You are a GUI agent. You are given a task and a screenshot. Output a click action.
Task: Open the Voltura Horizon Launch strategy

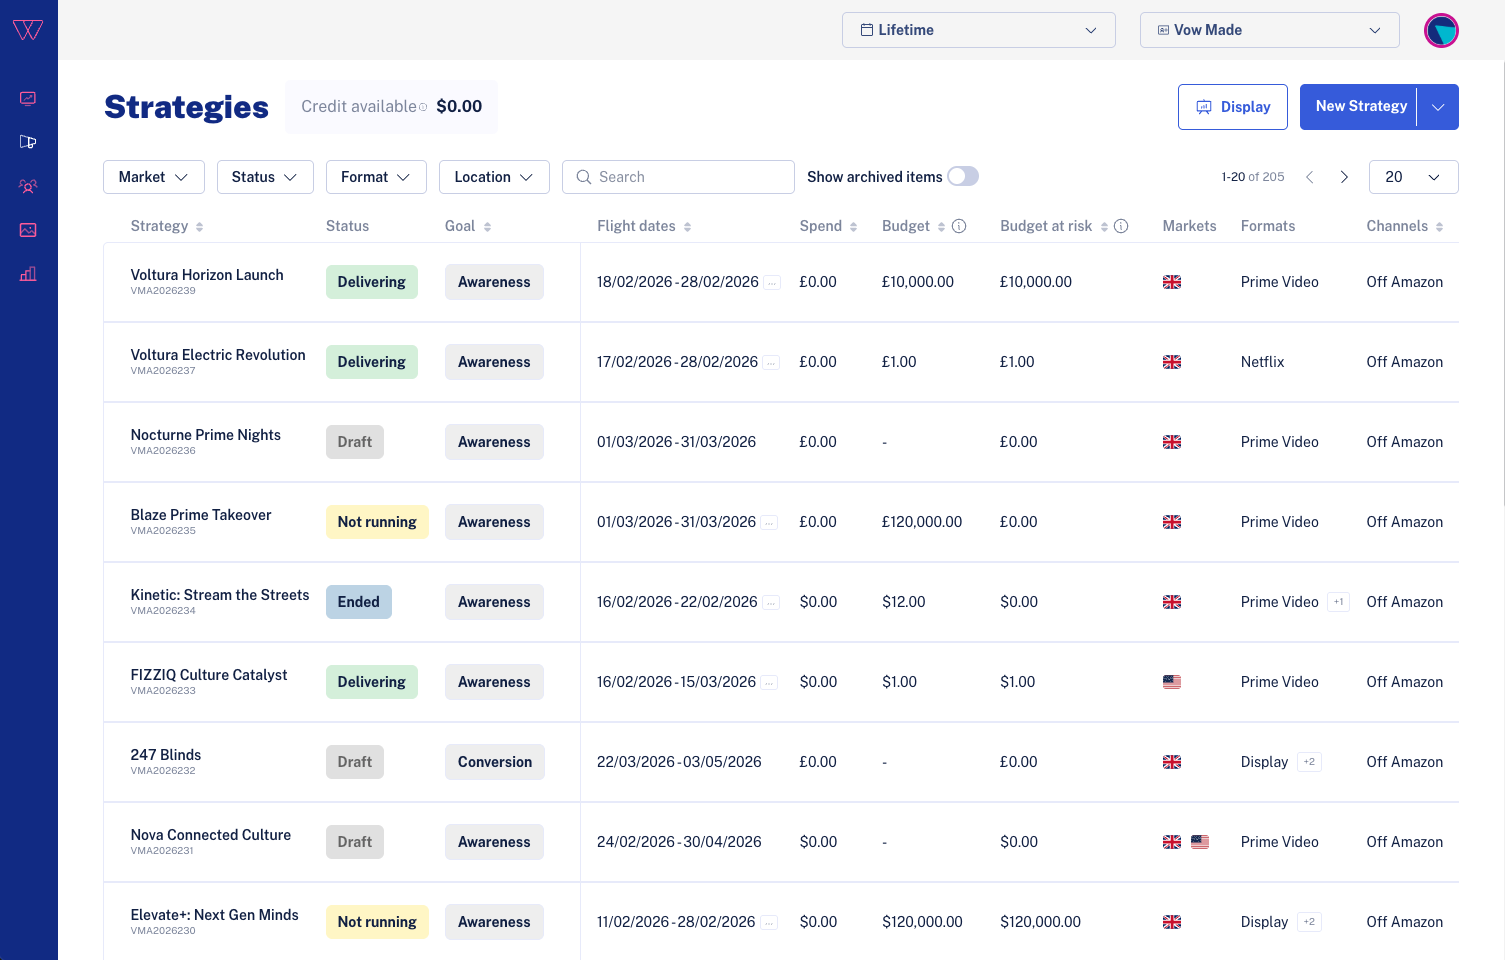click(x=207, y=275)
